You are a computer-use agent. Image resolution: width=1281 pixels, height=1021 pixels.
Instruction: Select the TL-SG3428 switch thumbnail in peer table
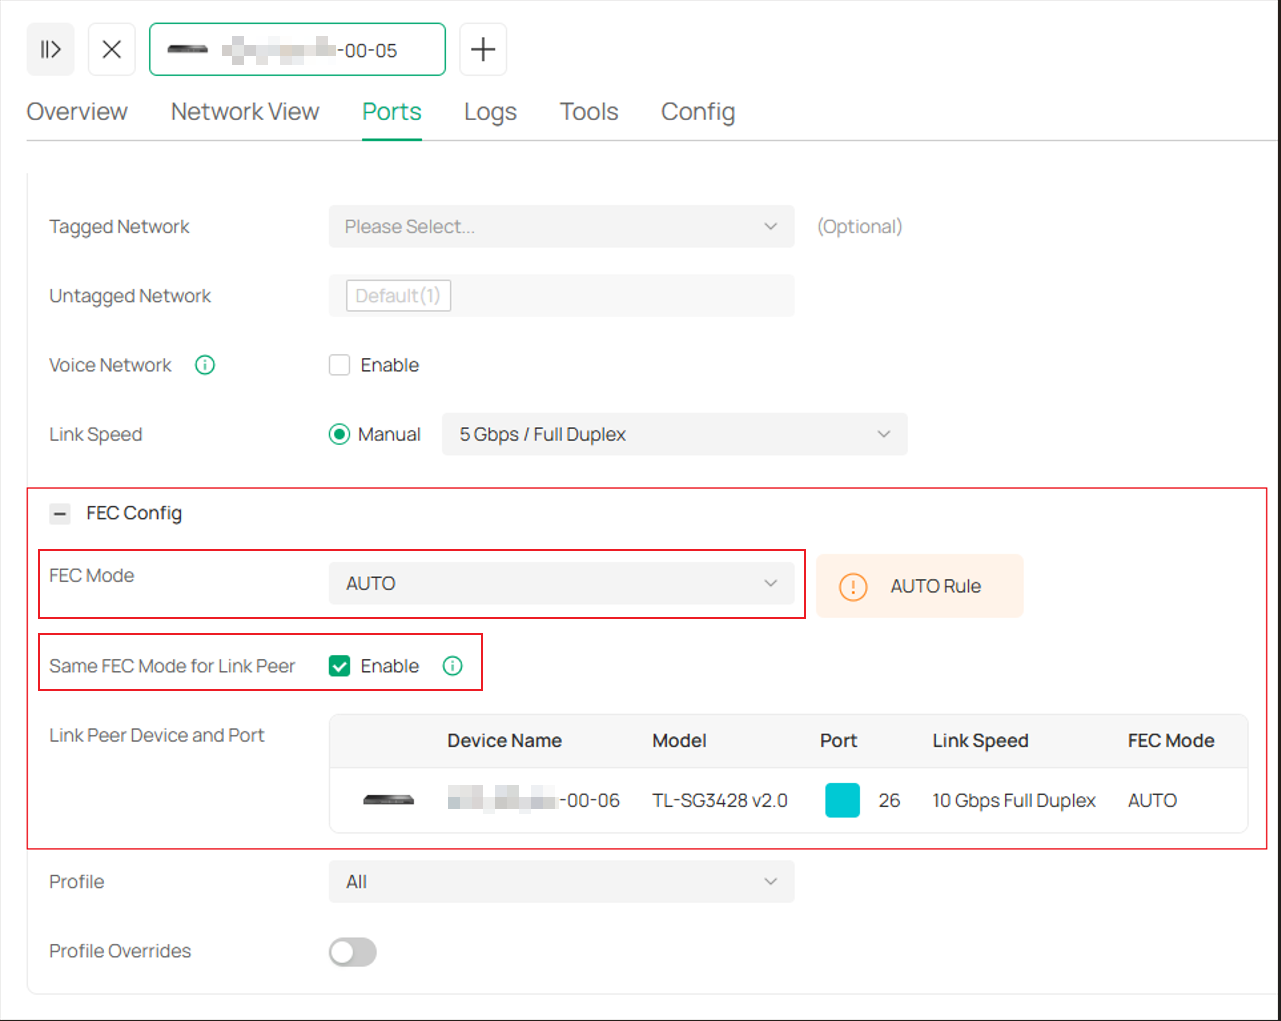[x=386, y=800]
